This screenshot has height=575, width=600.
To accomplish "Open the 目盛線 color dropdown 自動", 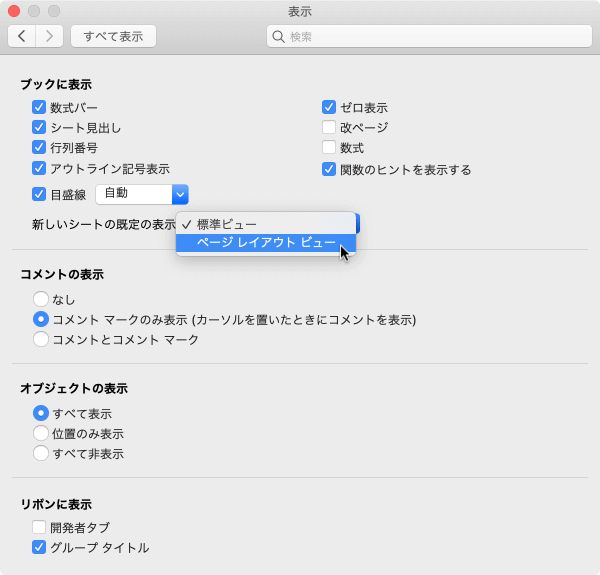I will 142,194.
